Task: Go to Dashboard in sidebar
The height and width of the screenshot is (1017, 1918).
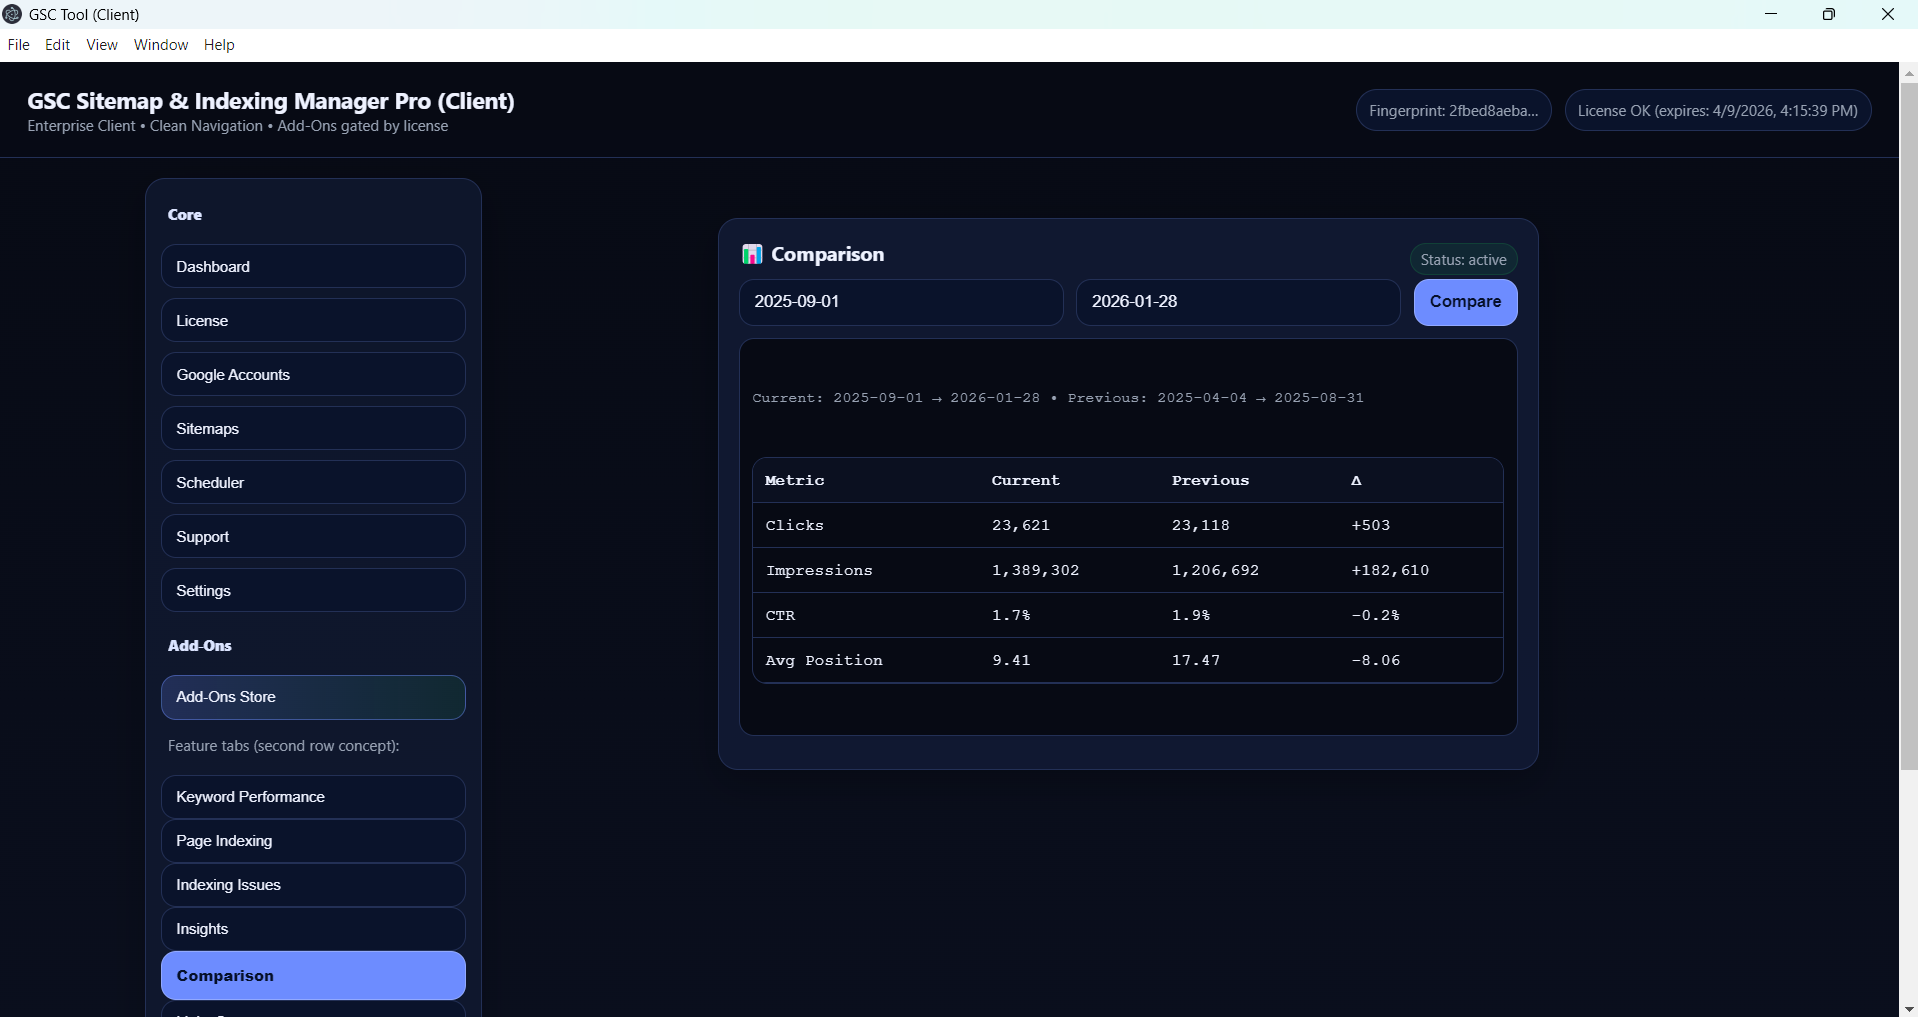Action: (x=313, y=267)
